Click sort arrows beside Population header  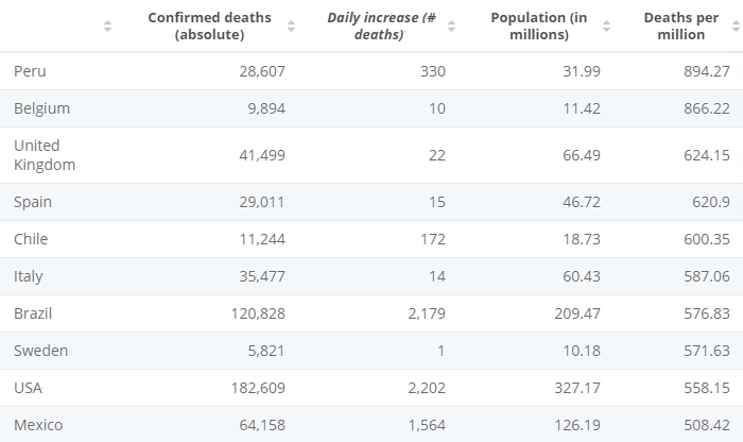[x=607, y=26]
